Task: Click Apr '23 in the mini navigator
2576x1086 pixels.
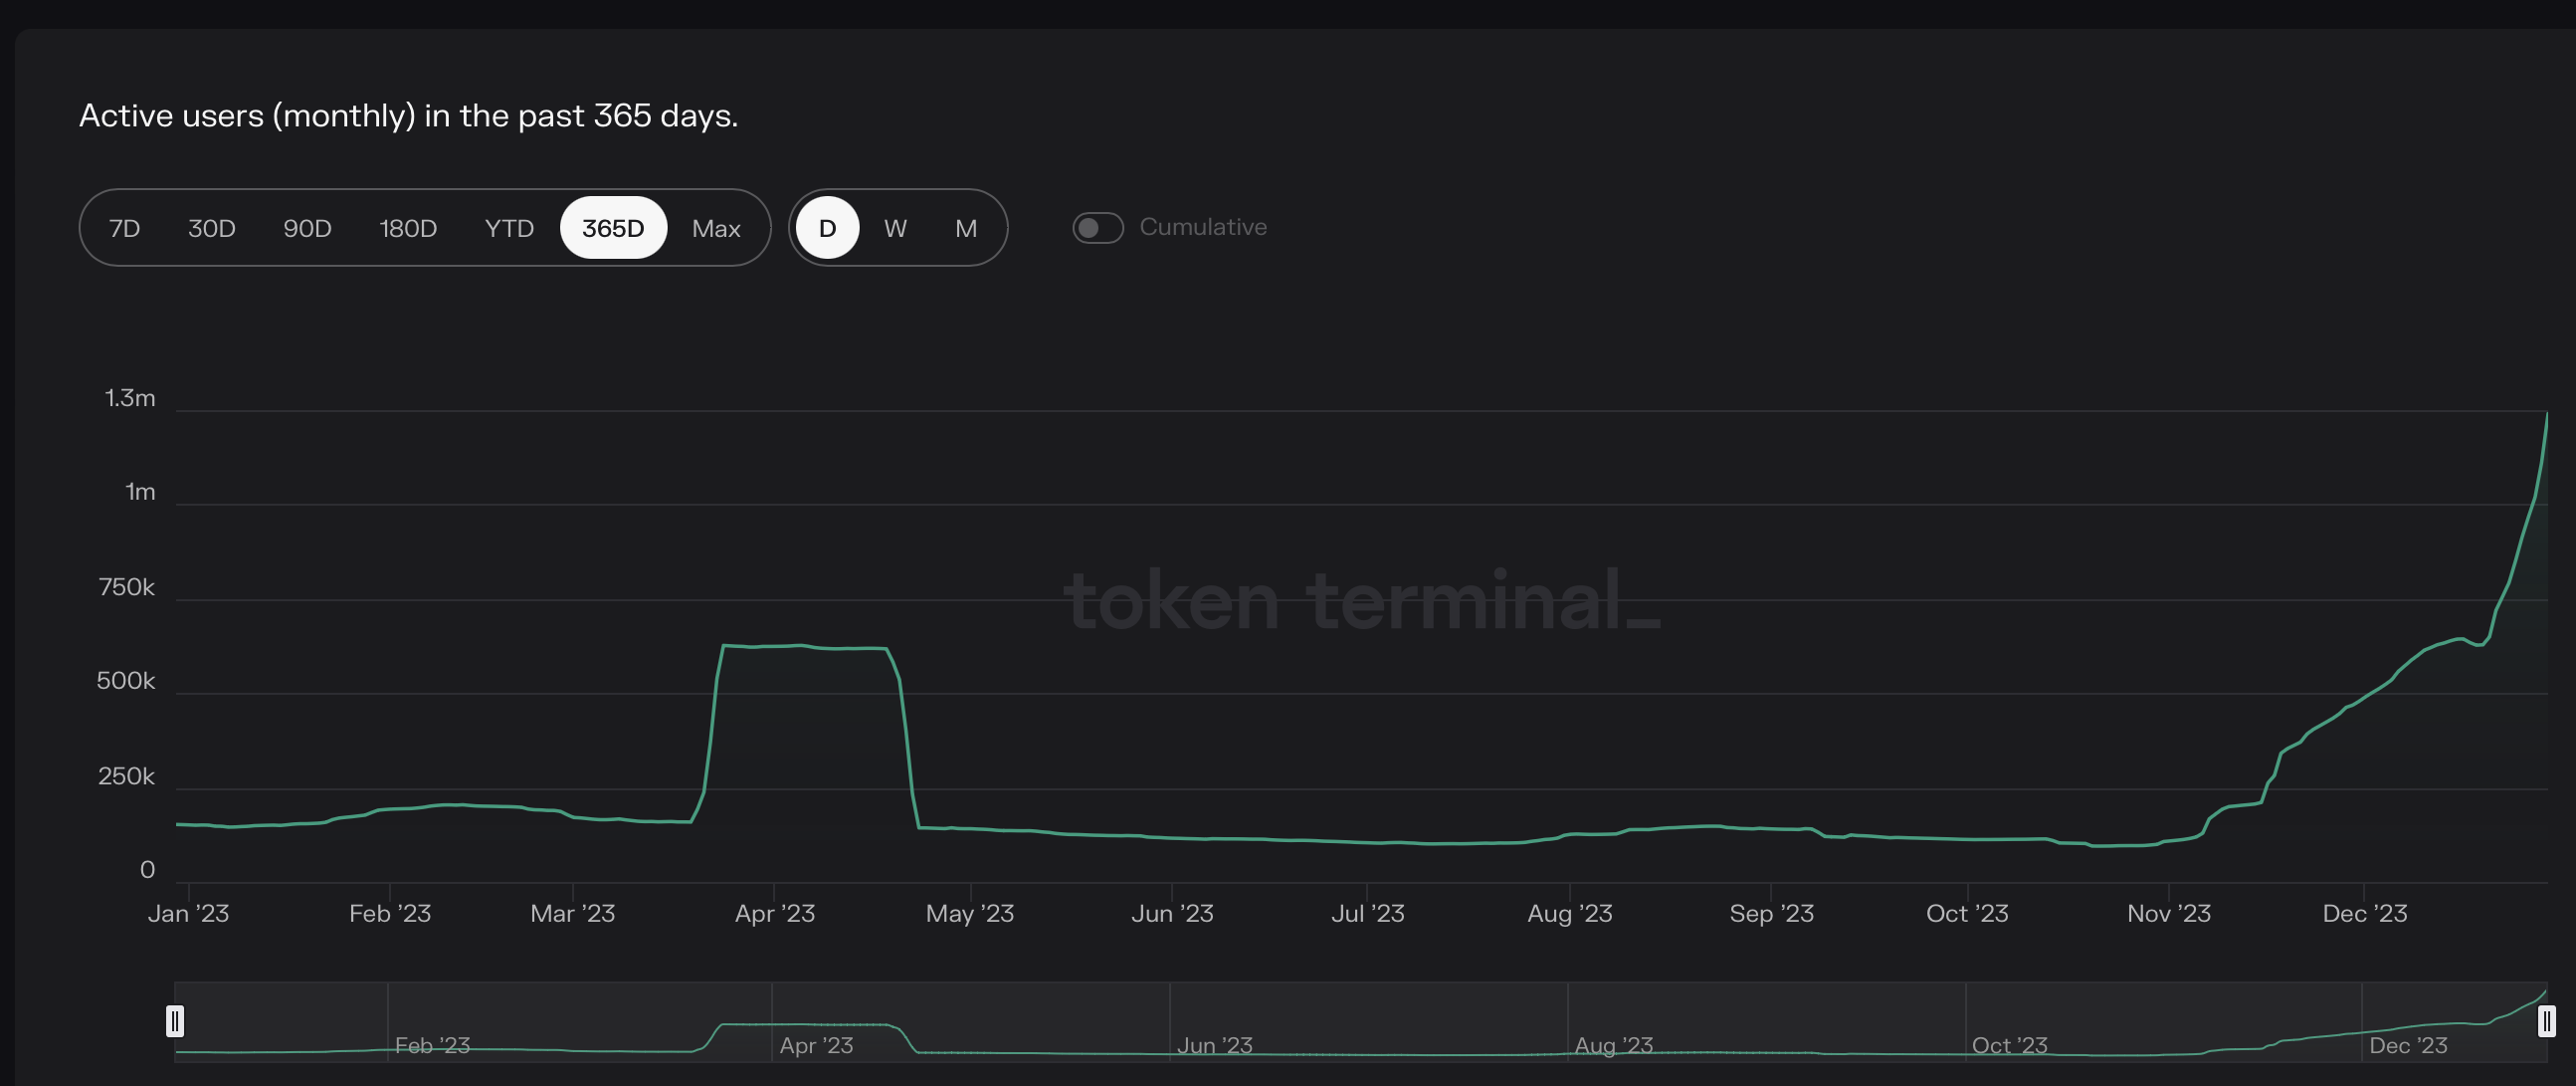Action: [x=816, y=1045]
